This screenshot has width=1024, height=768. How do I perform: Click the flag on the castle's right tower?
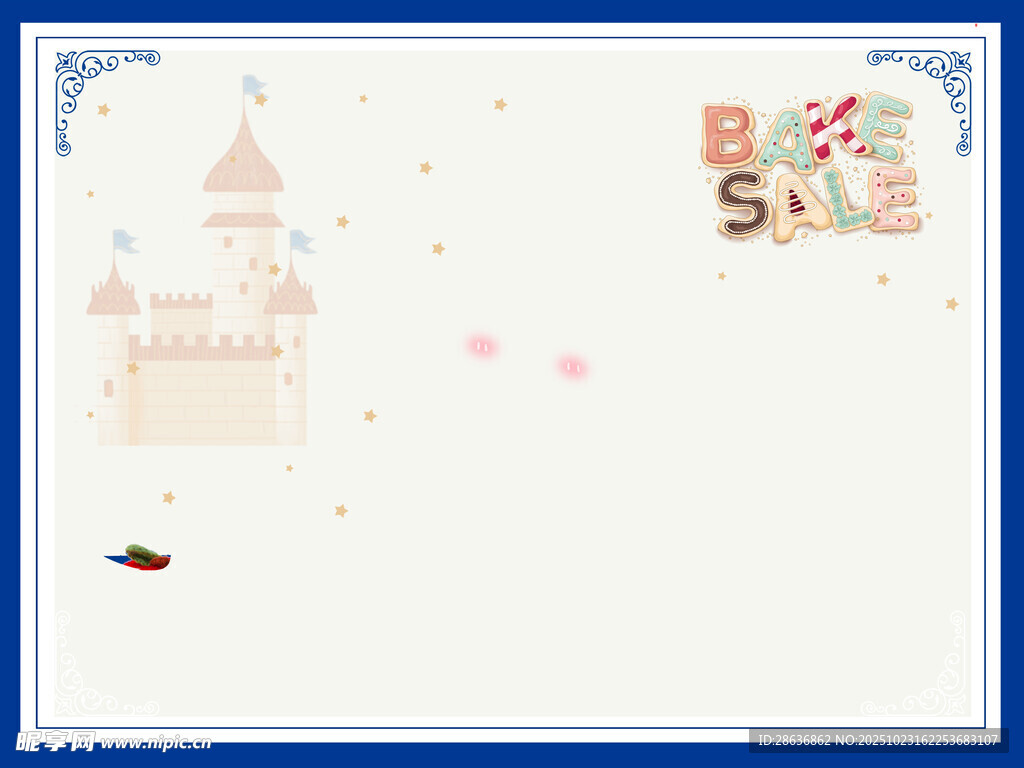pos(301,241)
